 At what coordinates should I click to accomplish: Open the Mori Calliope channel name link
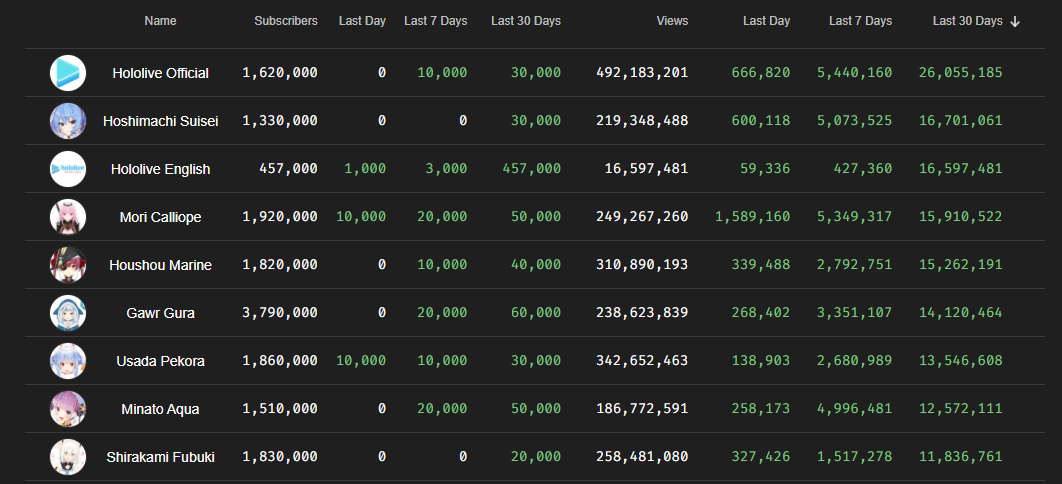click(160, 217)
